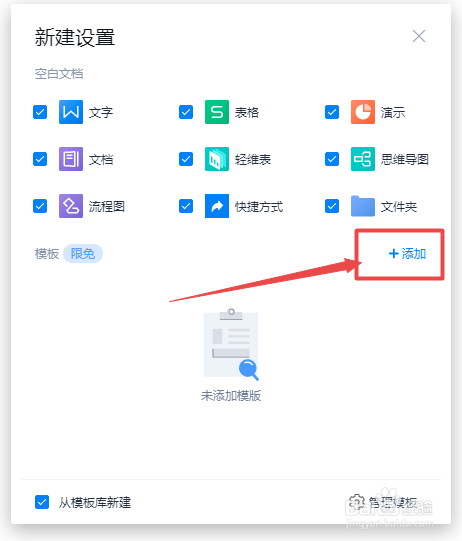Uncheck the 文件夹 checkbox
The image size is (462, 541).
coord(332,206)
